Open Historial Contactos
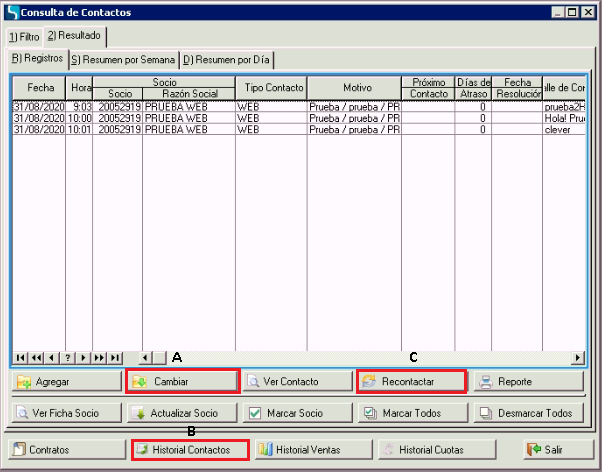 tap(189, 450)
